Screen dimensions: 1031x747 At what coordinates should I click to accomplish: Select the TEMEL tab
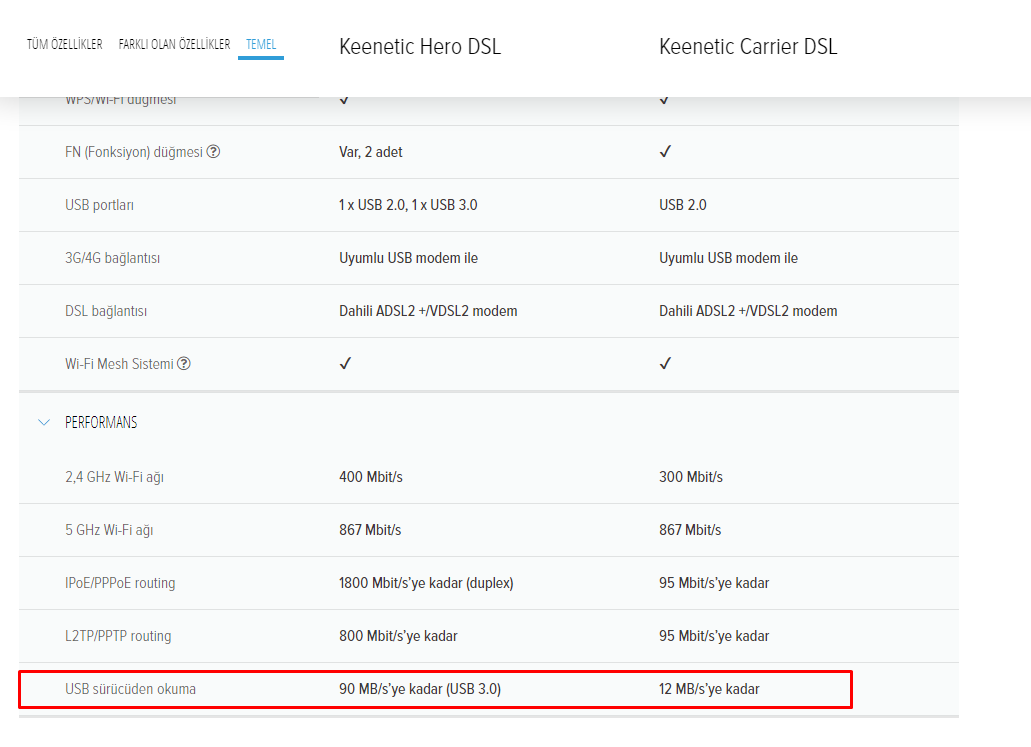coord(261,45)
